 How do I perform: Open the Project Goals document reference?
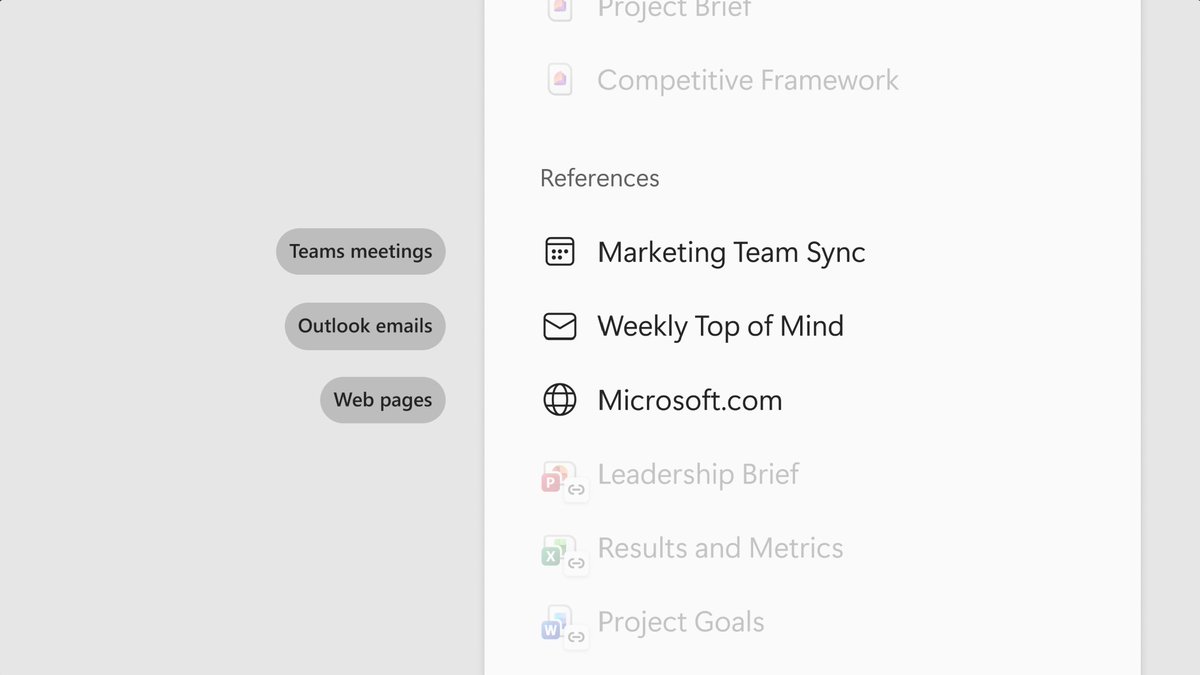681,622
